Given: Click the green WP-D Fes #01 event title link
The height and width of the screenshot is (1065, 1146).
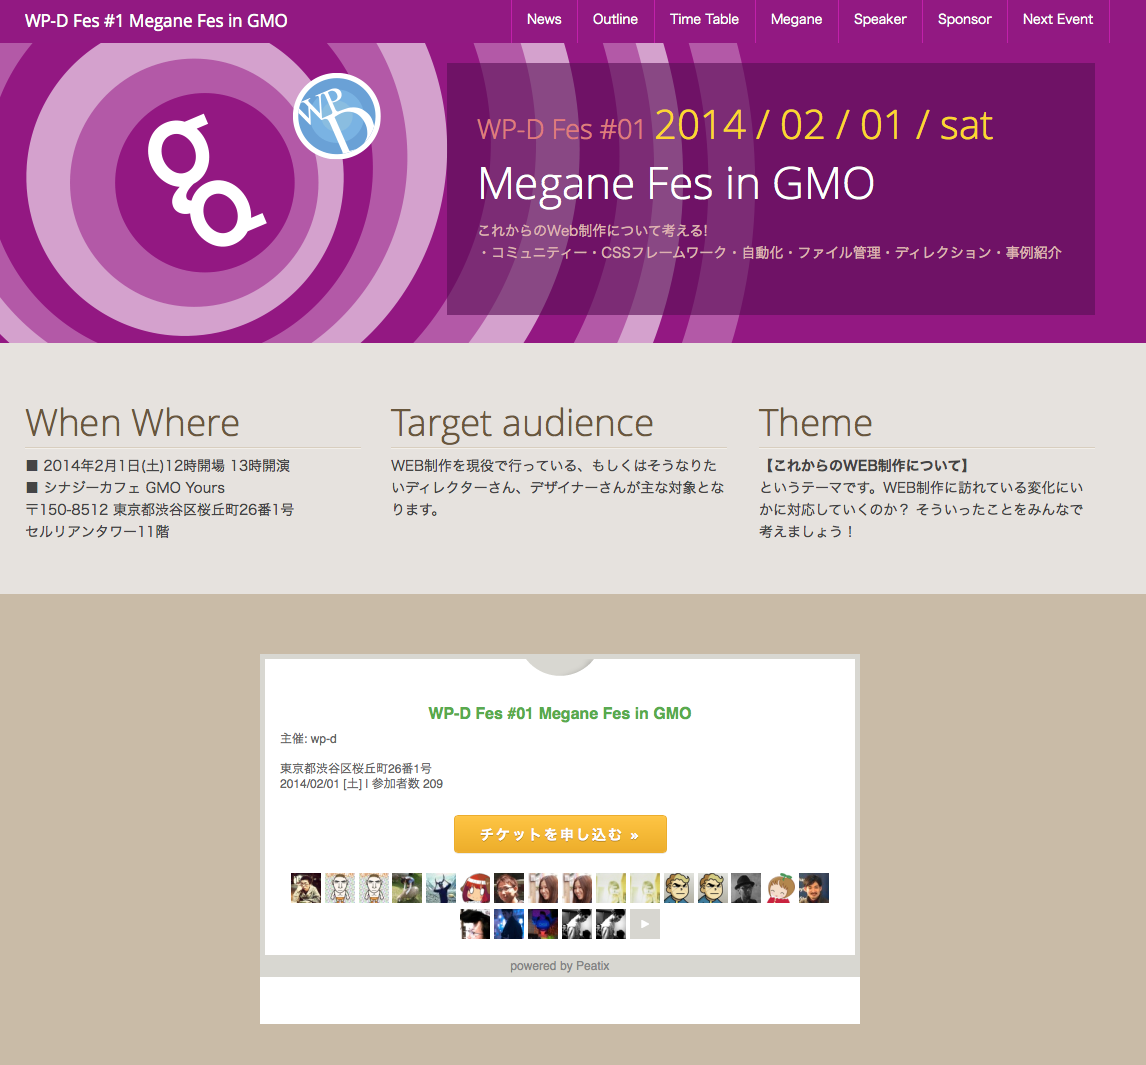Looking at the screenshot, I should (x=559, y=713).
